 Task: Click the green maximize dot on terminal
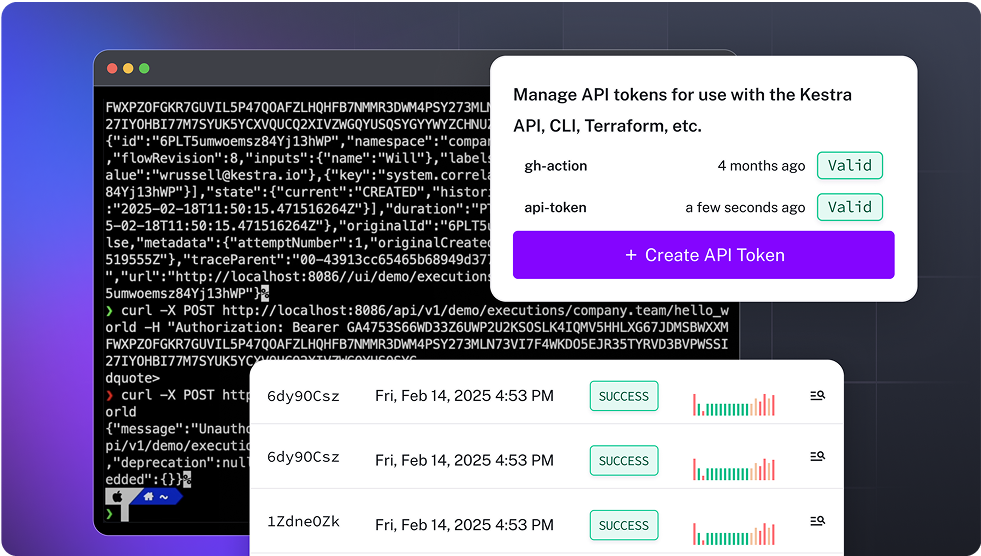[x=144, y=68]
